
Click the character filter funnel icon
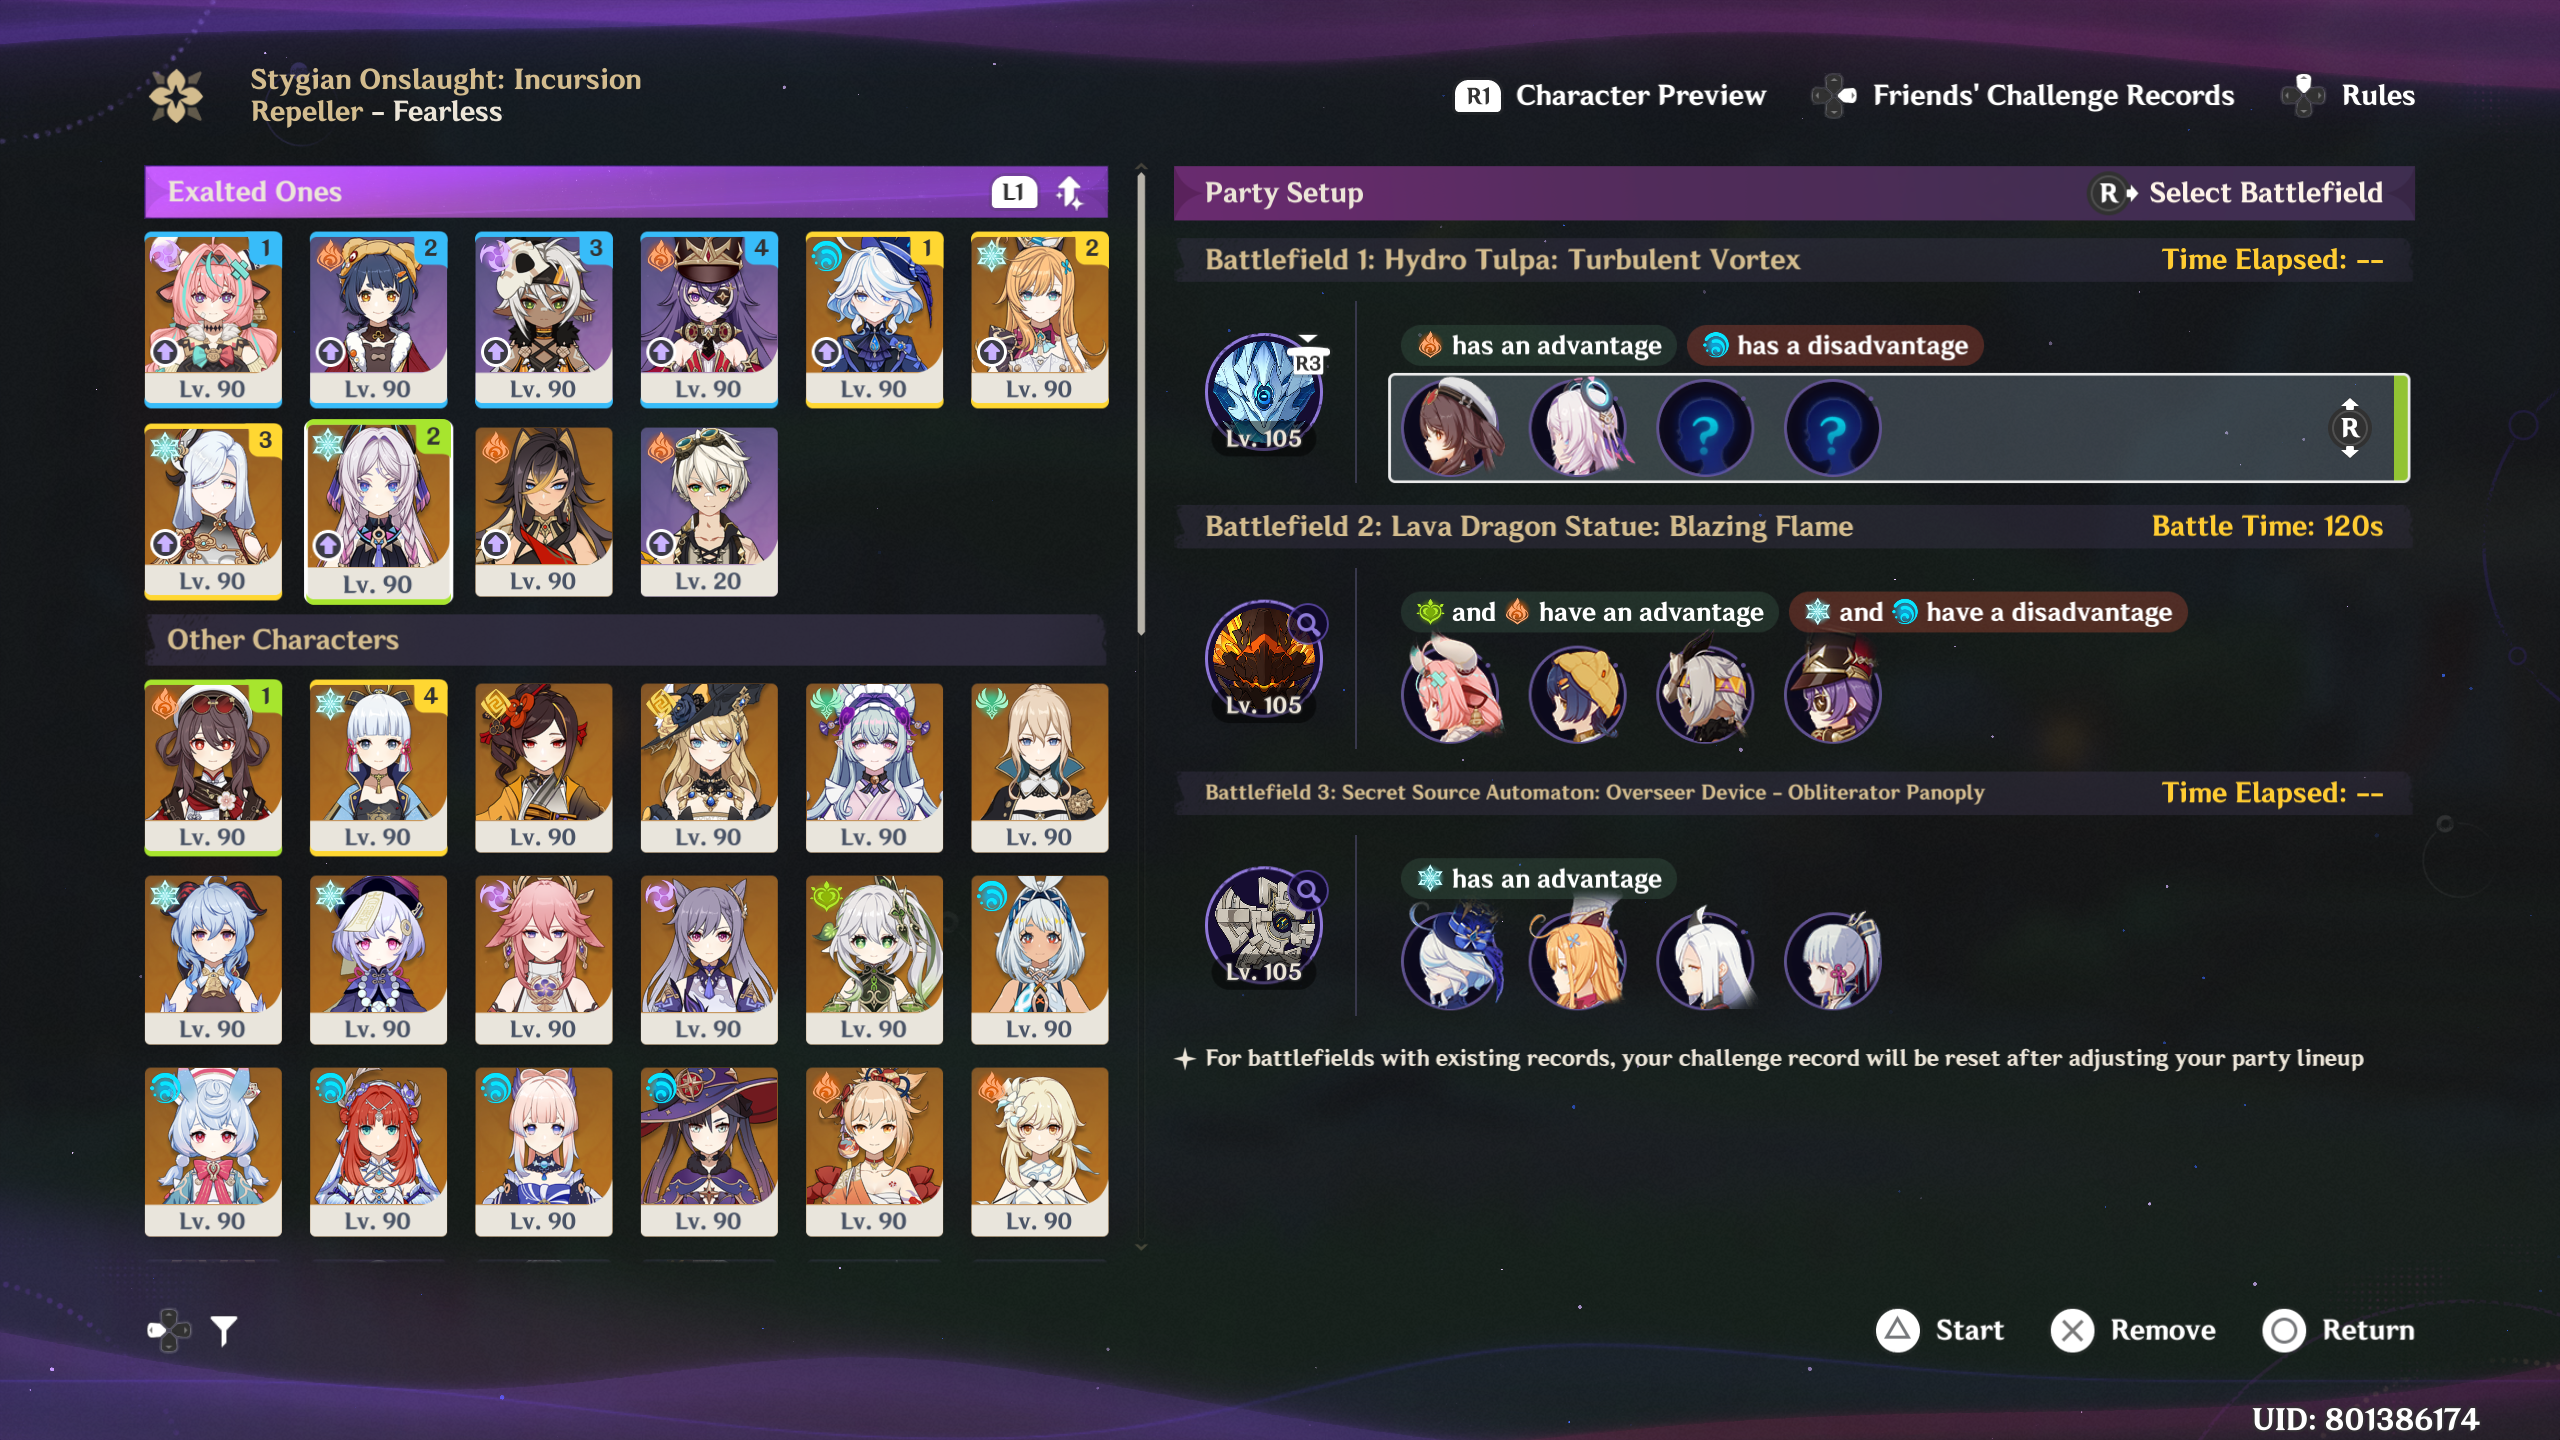pos(224,1330)
